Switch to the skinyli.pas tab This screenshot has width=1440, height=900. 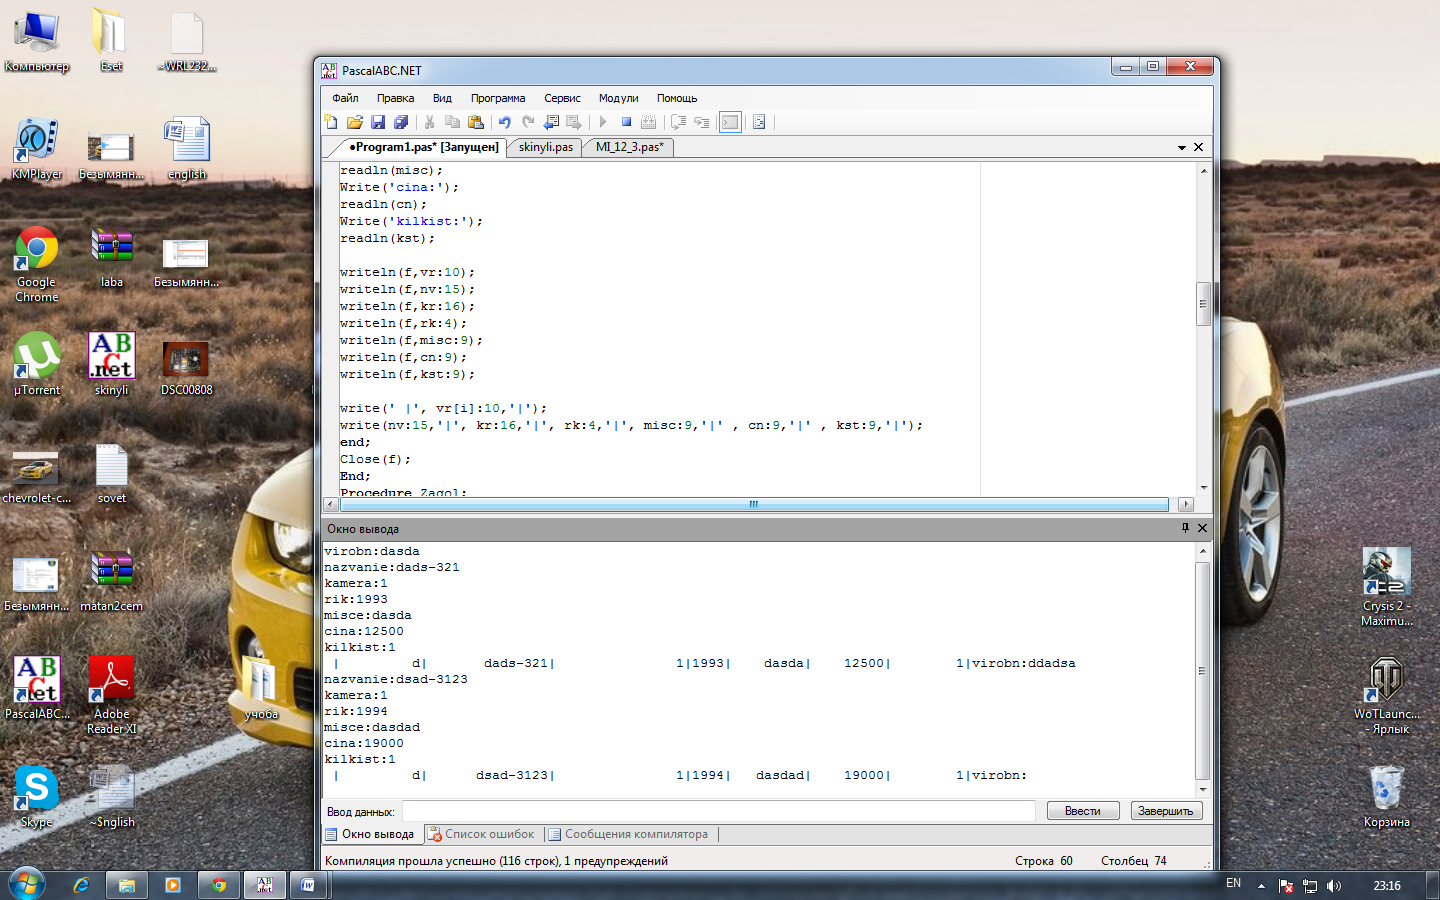pyautogui.click(x=545, y=147)
